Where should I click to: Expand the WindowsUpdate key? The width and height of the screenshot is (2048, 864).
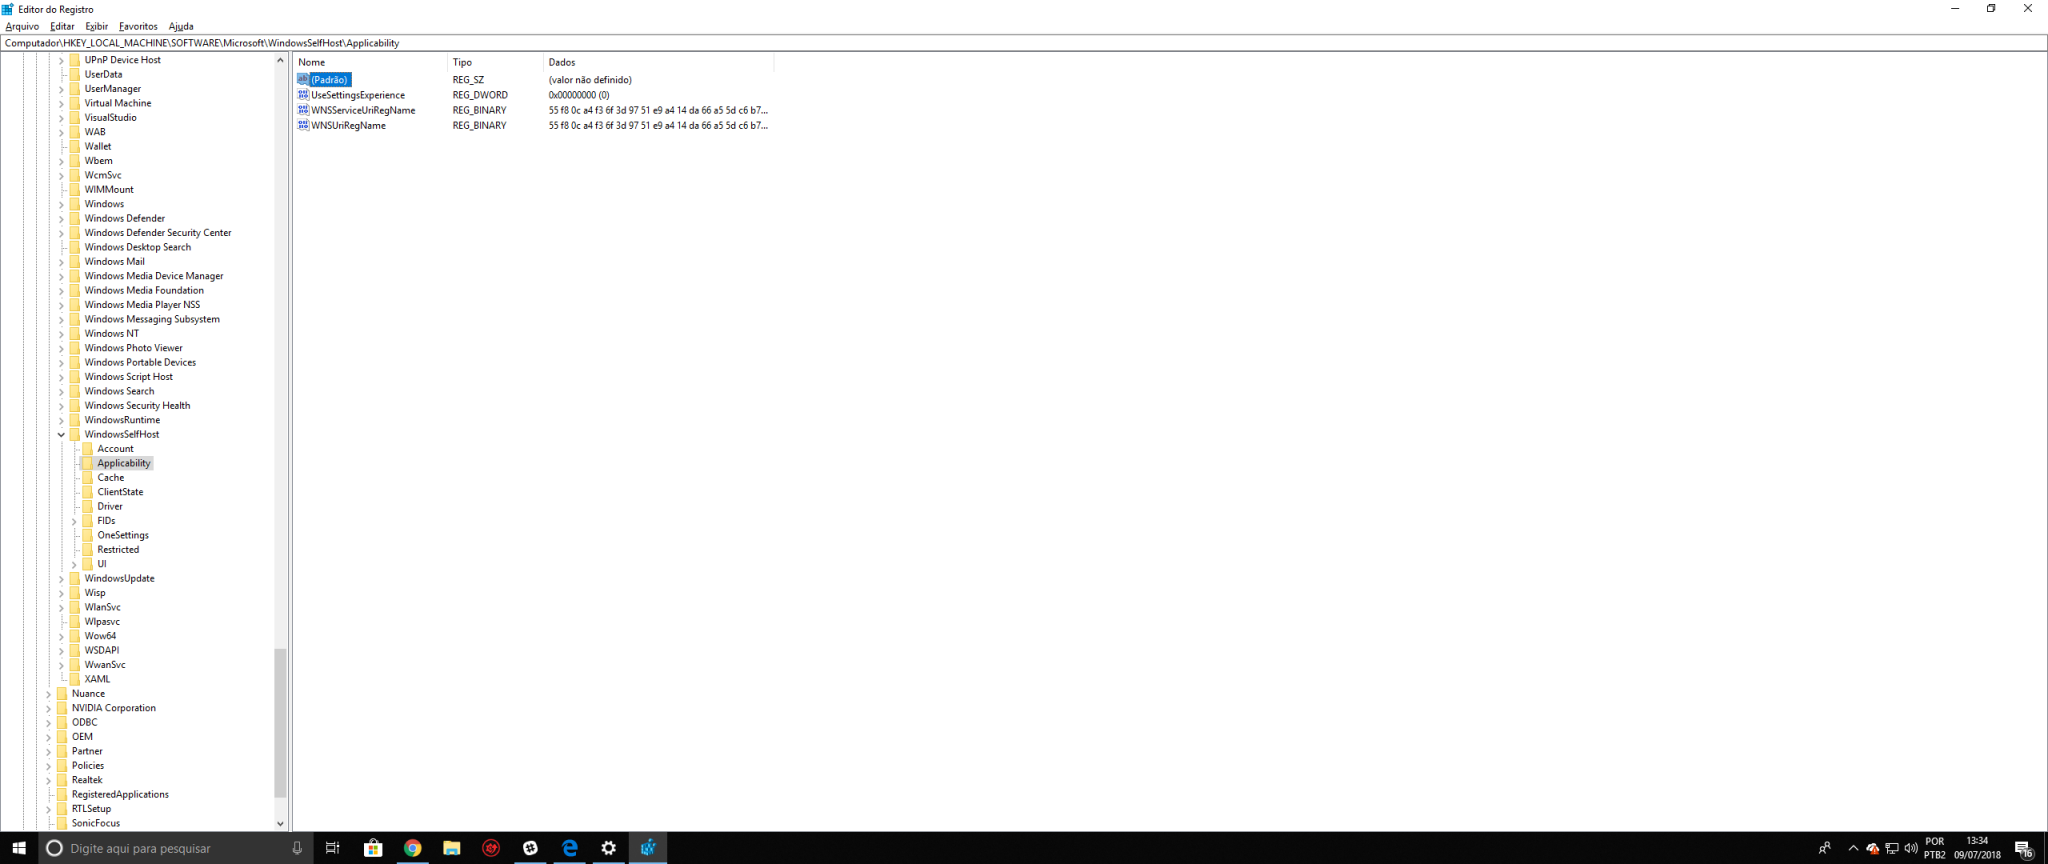point(61,579)
